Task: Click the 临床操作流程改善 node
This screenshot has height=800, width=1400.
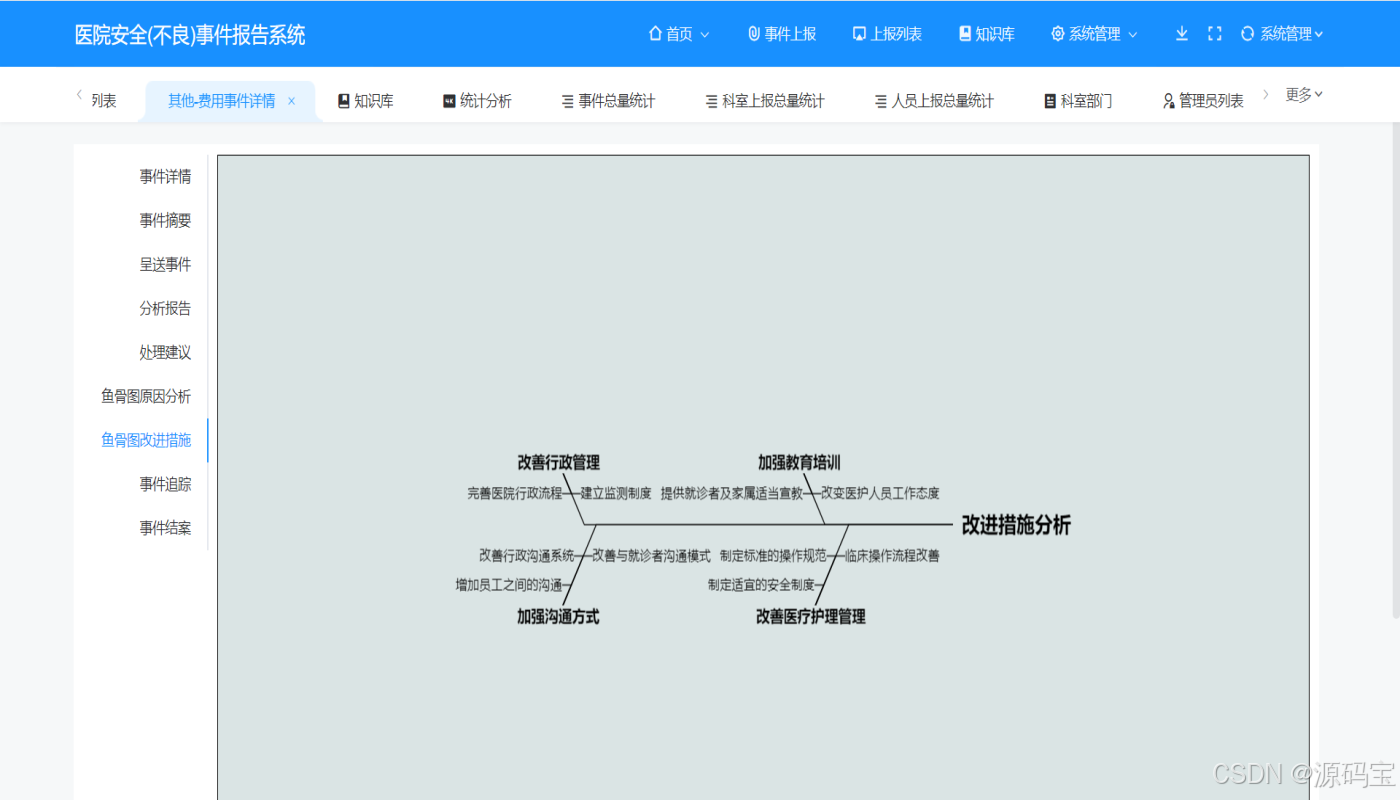Action: 892,555
